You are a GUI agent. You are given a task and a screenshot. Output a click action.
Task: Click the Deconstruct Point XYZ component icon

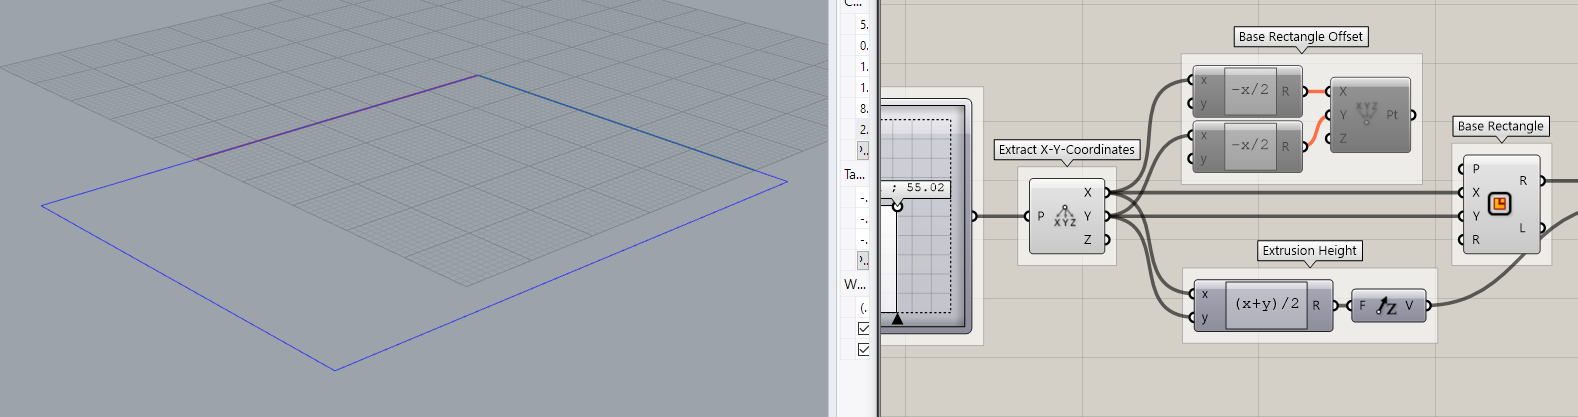(x=1064, y=216)
